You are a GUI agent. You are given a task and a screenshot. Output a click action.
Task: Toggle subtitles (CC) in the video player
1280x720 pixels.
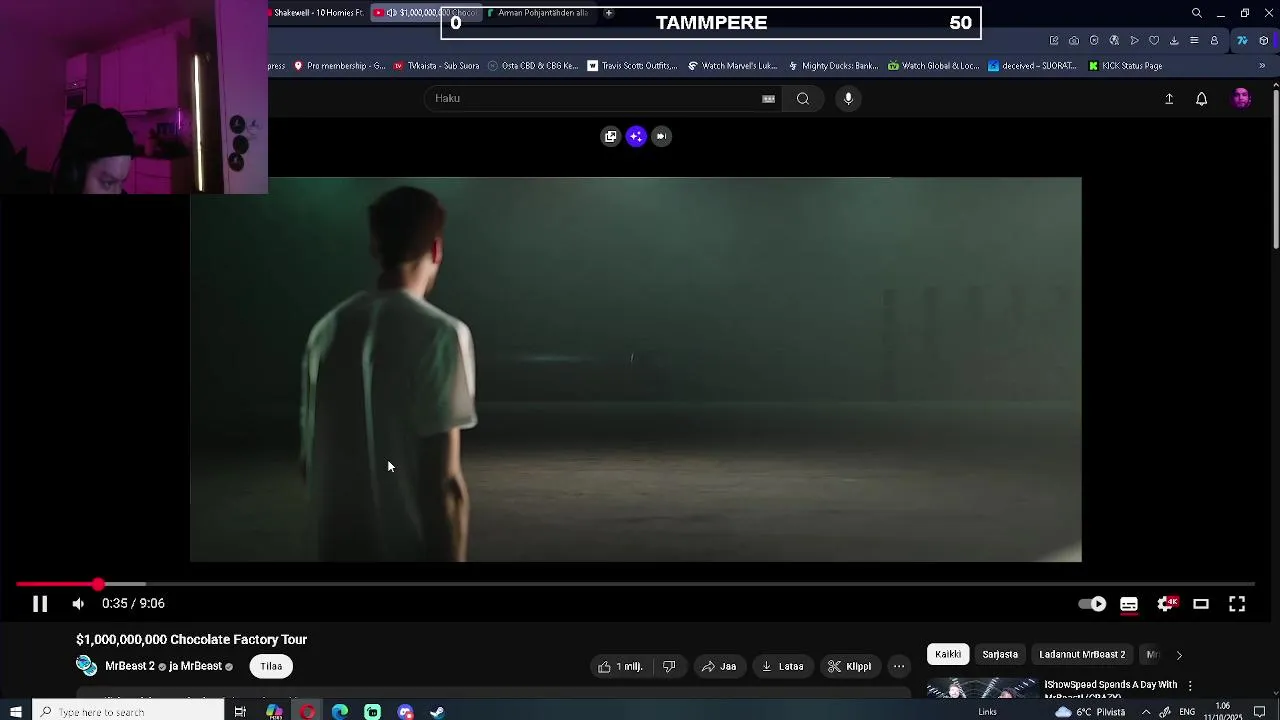point(1129,604)
